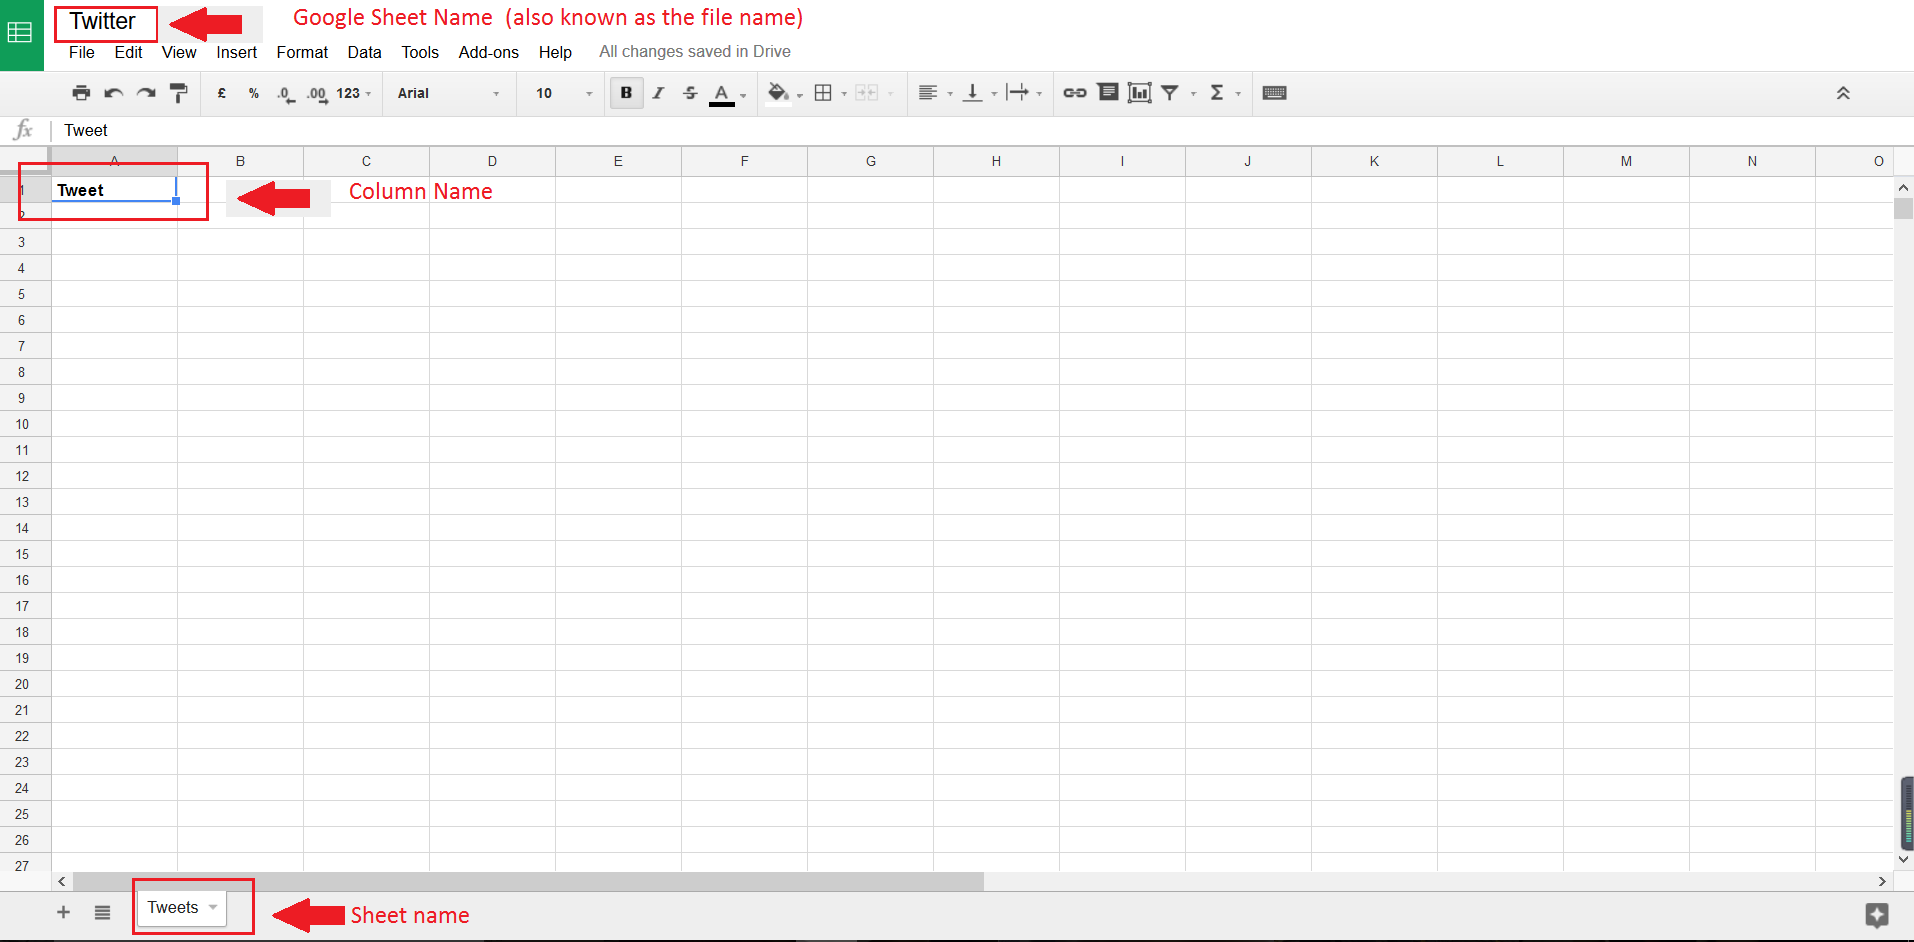This screenshot has width=1914, height=942.
Task: Expand the 123 number format dropdown
Action: 353,93
